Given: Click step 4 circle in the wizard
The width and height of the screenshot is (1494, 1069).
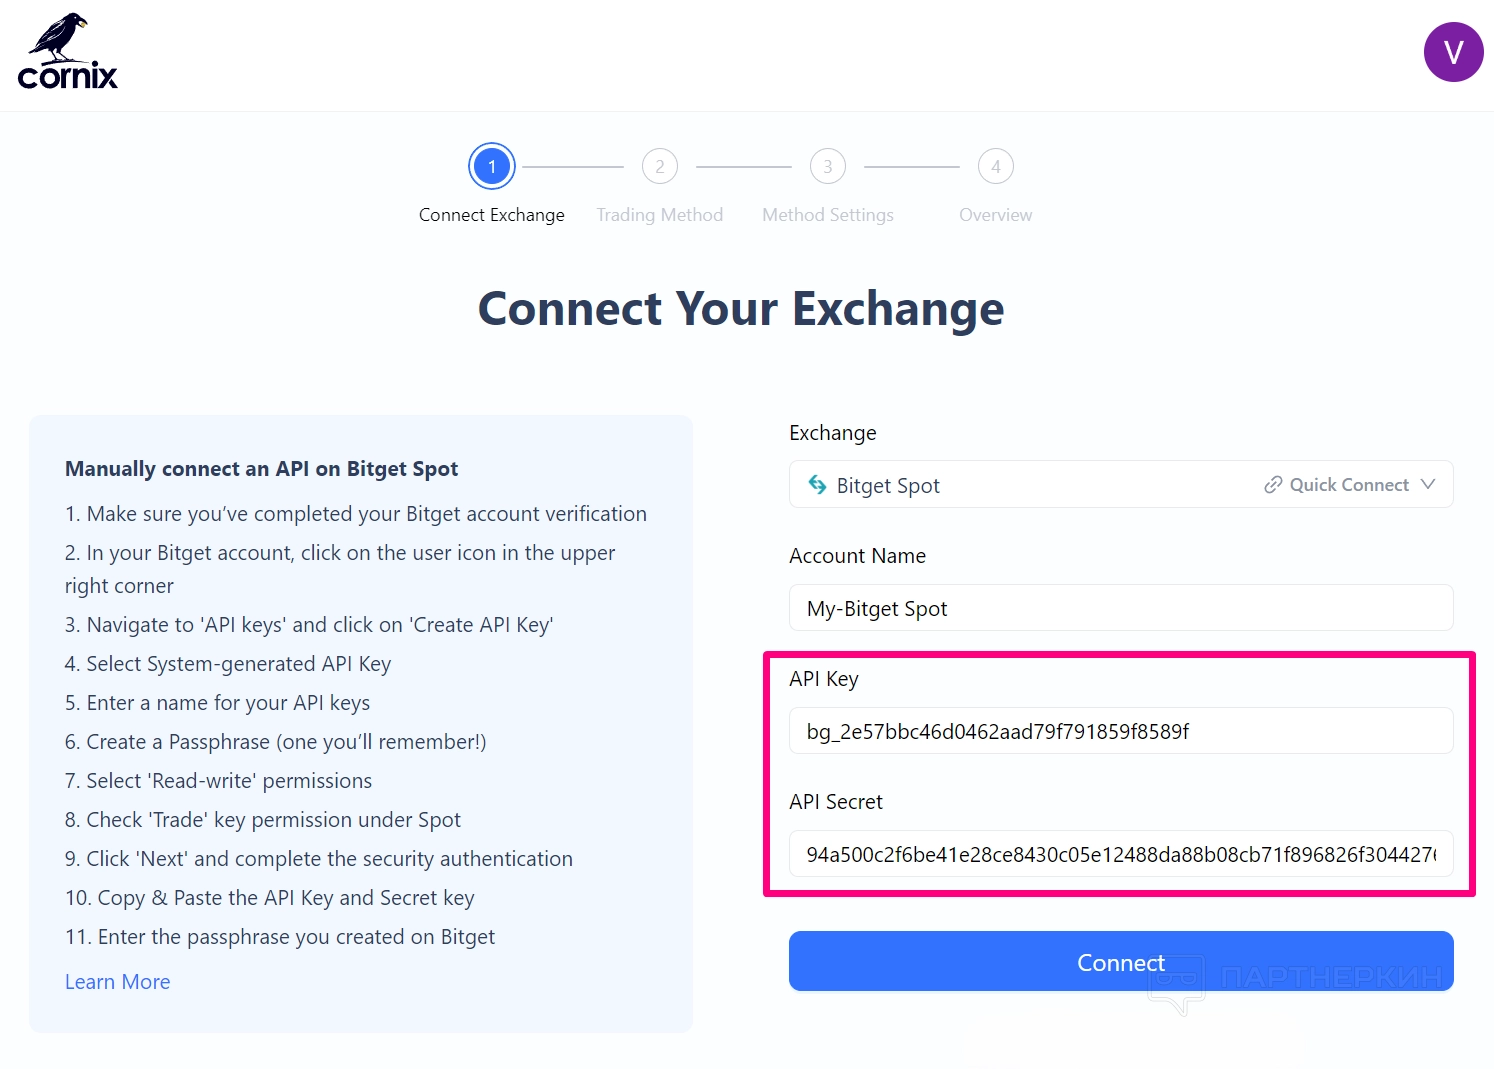Looking at the screenshot, I should point(995,167).
